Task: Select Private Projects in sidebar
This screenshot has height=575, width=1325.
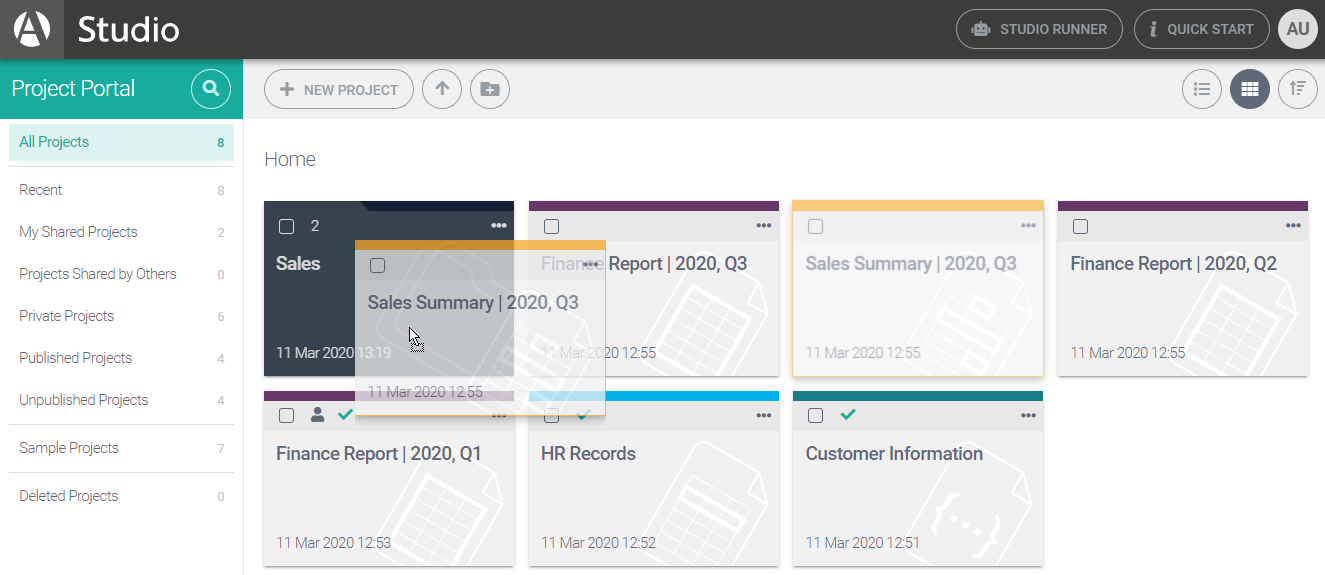Action: coord(67,316)
